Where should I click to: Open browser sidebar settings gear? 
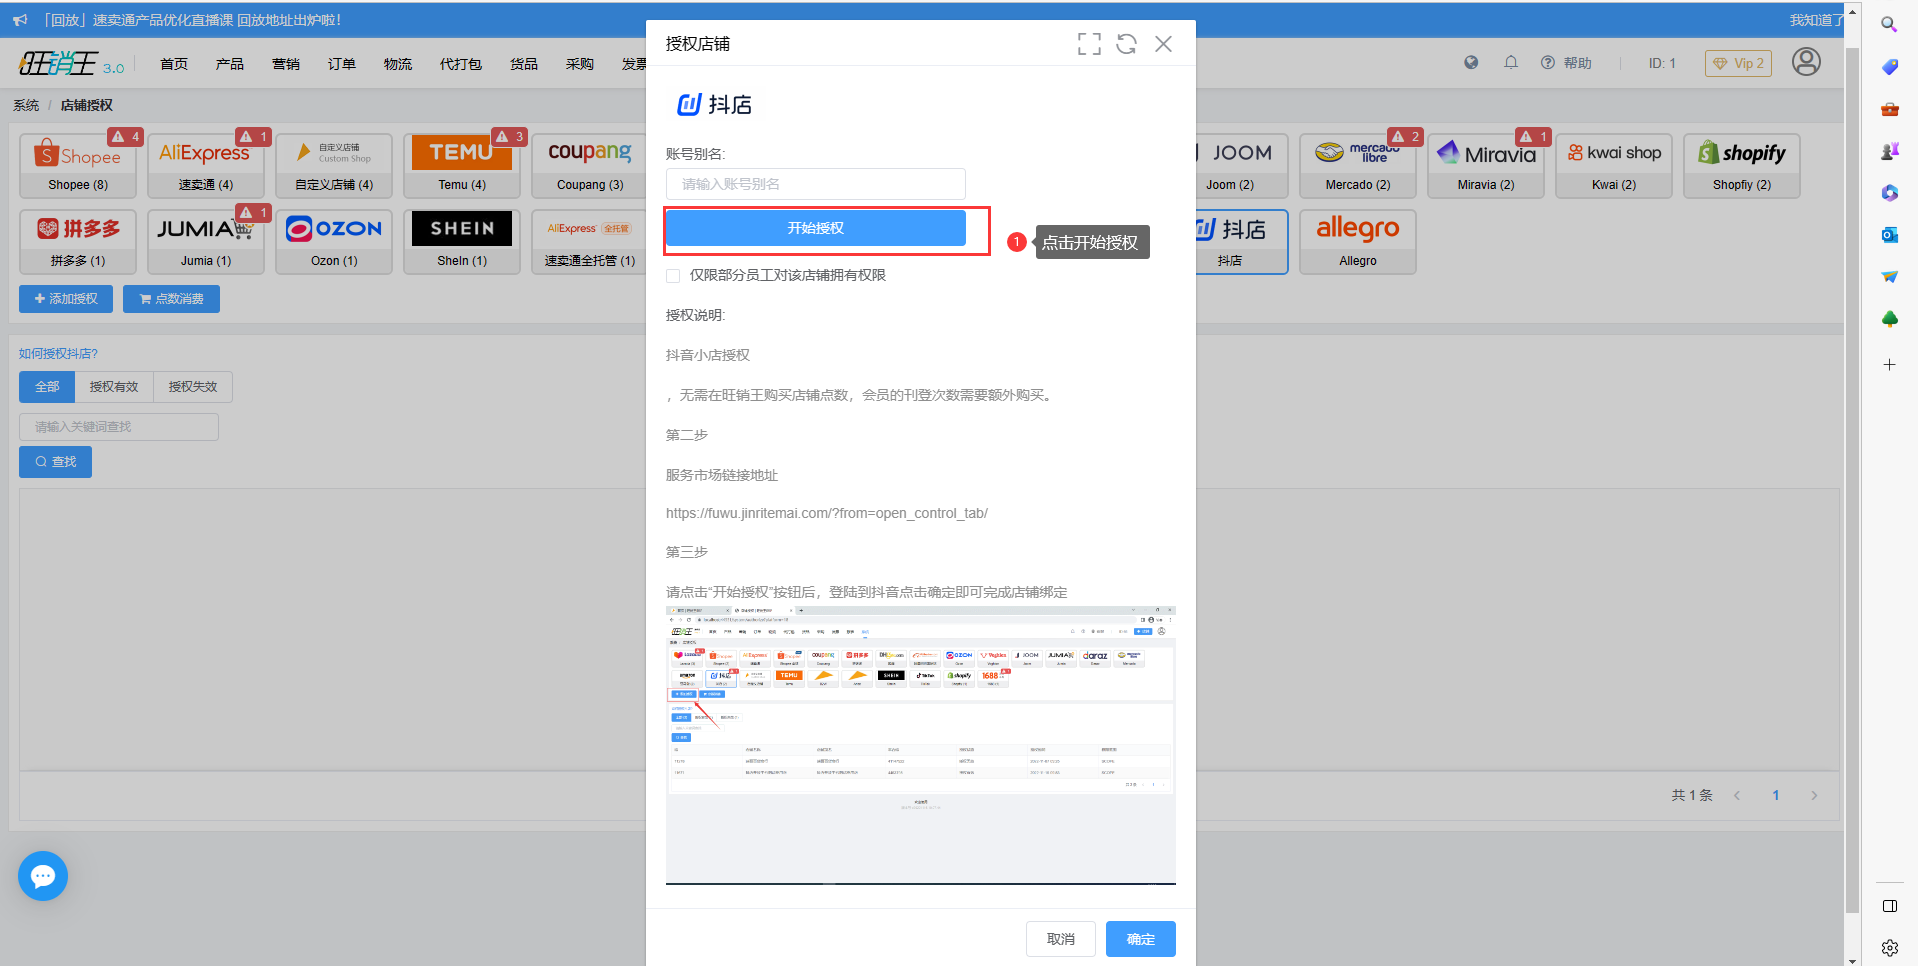[1889, 948]
